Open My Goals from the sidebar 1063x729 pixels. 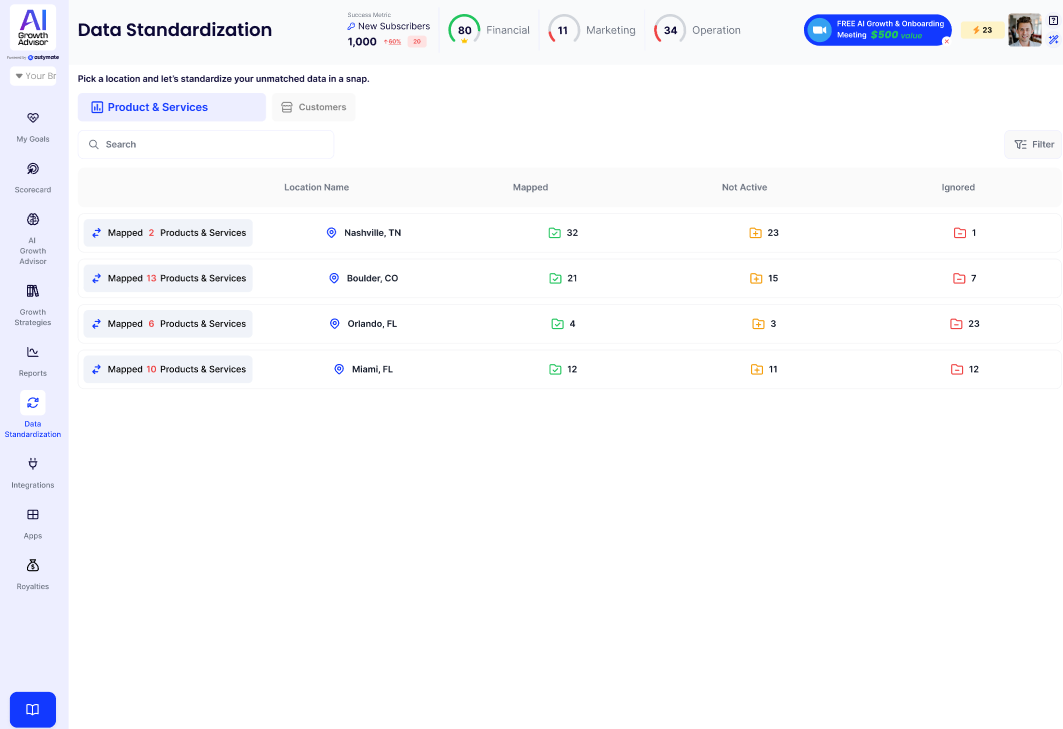tap(32, 119)
